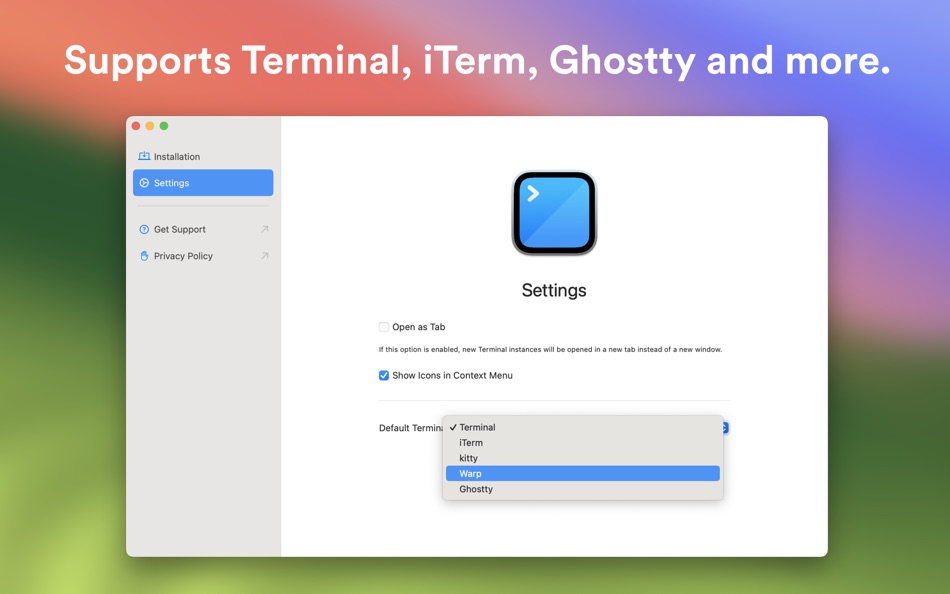Click the external arrow beside Get Support

click(264, 229)
